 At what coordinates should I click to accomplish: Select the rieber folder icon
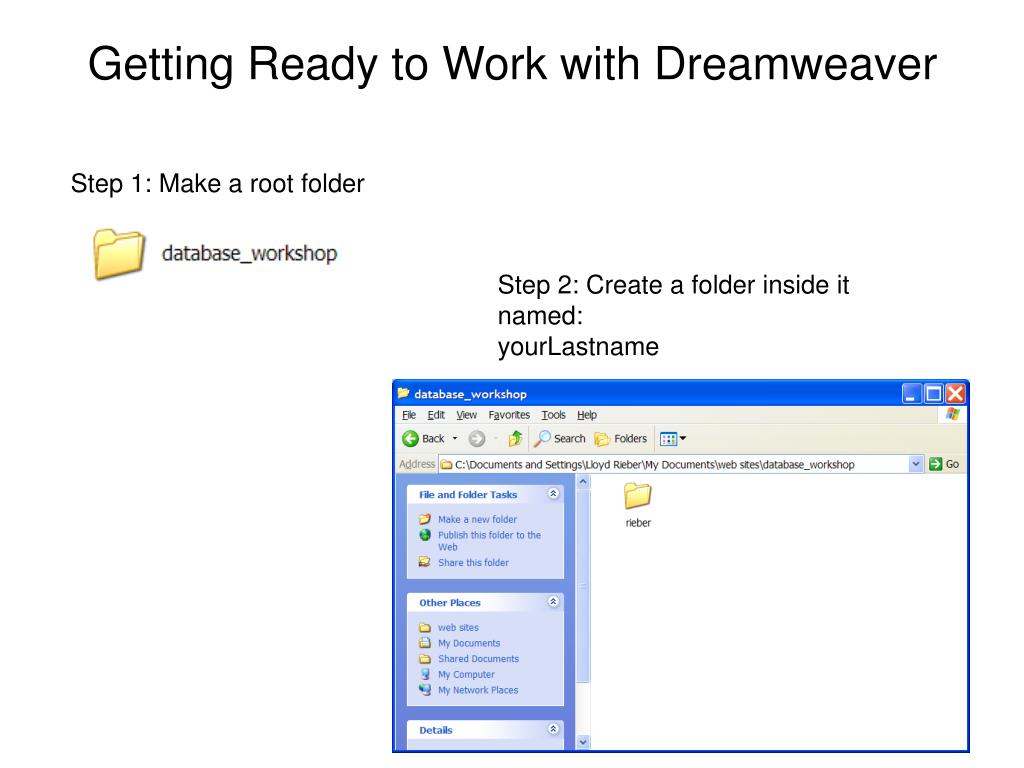[638, 496]
